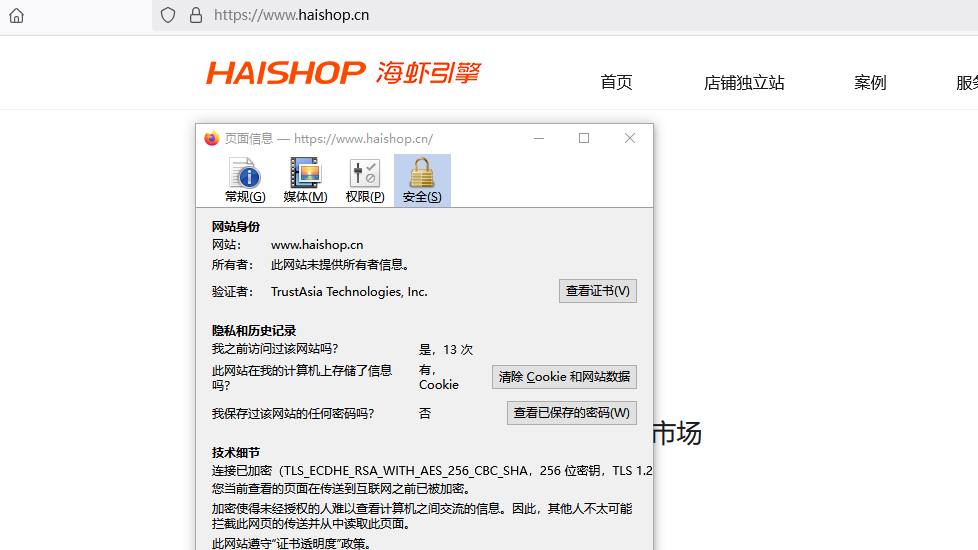
Task: Click the 技术细节 section heading
Action: pos(236,452)
